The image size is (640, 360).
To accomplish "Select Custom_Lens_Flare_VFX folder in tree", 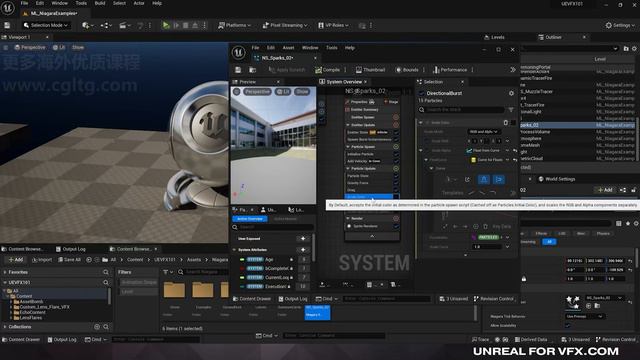I will click(x=44, y=307).
